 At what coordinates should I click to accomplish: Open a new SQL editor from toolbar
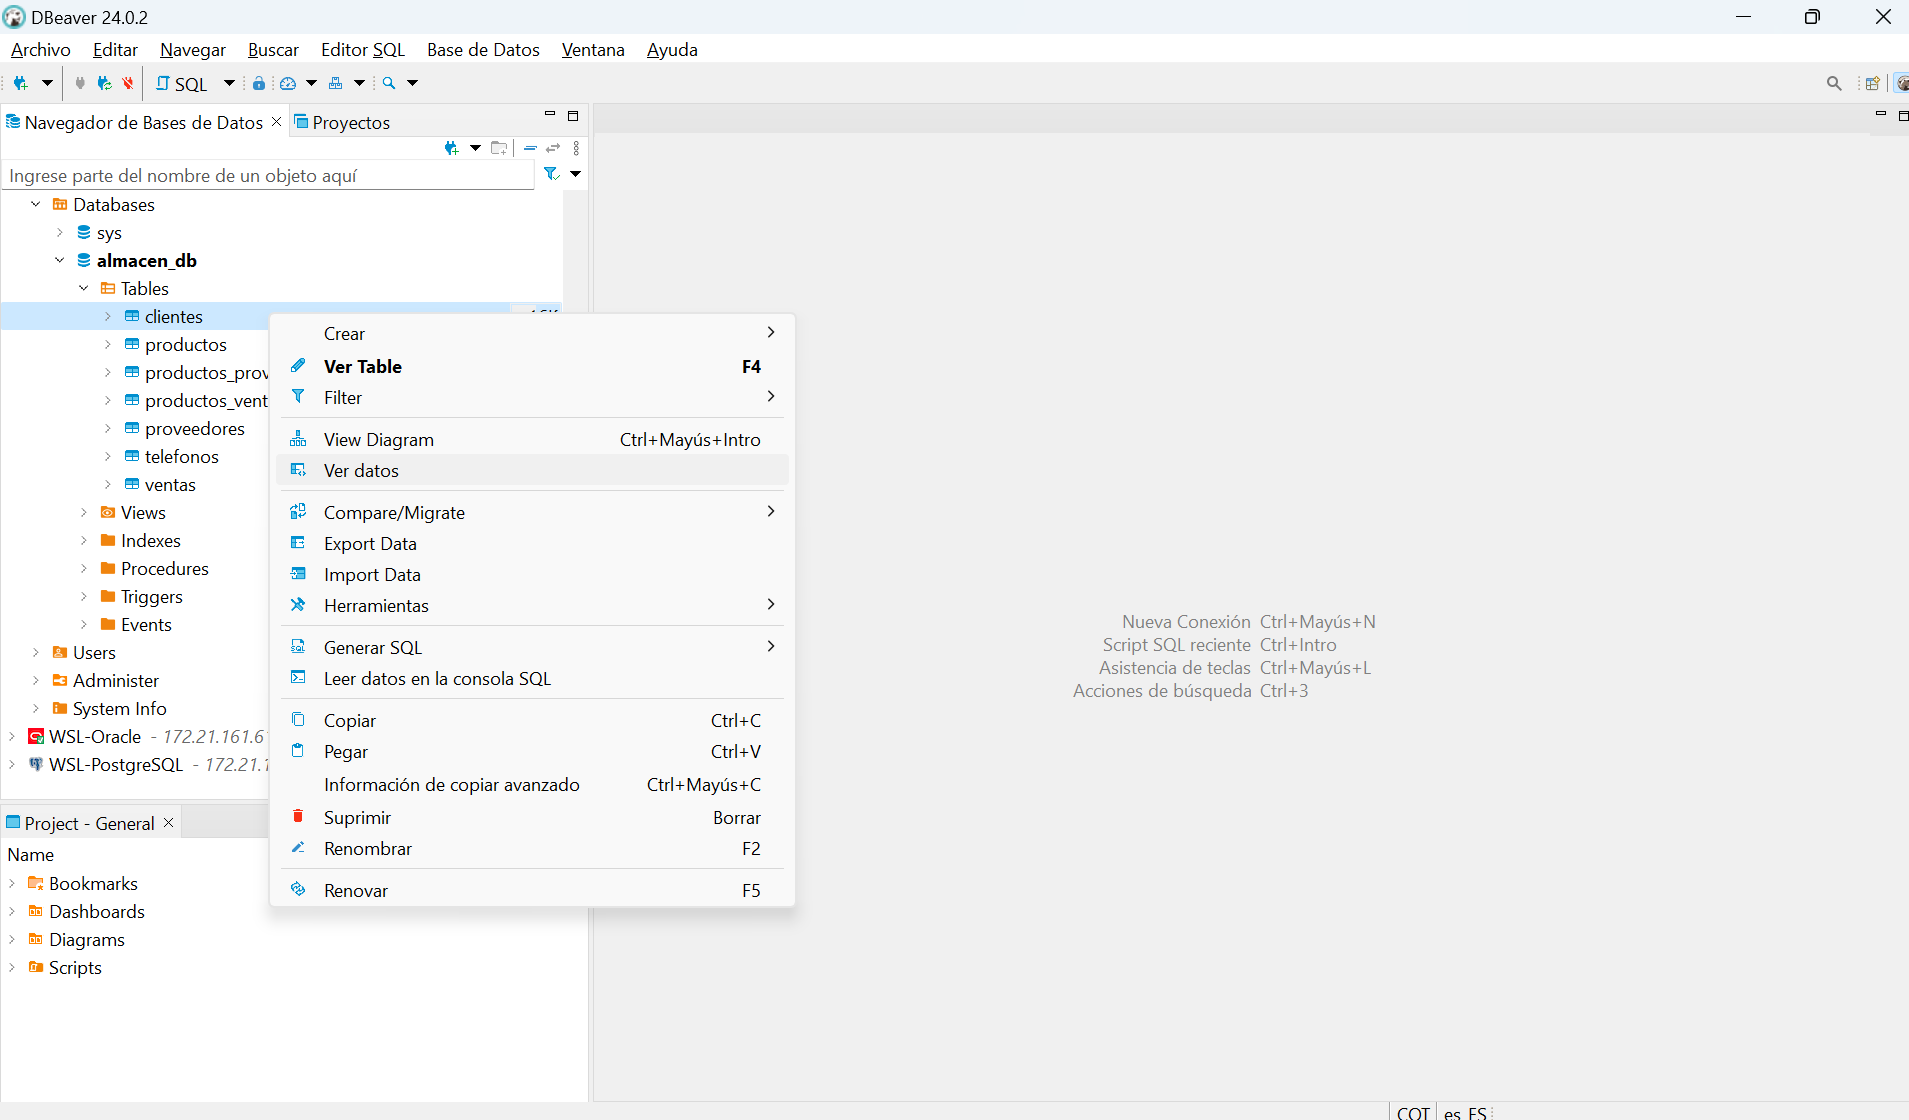click(x=181, y=84)
